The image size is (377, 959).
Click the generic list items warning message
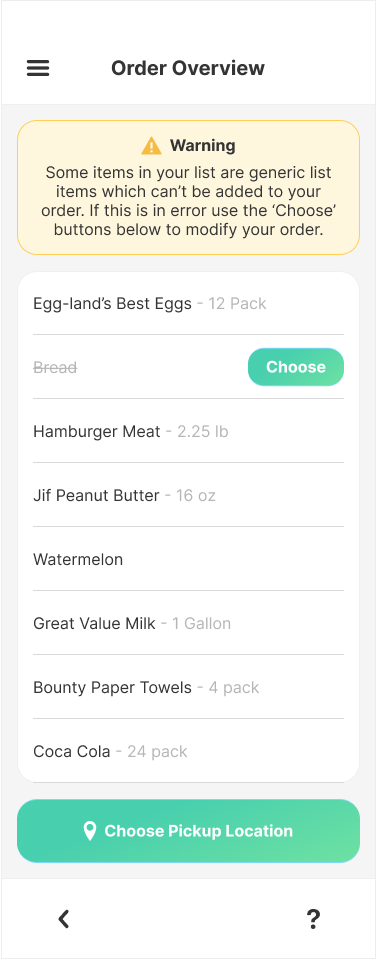coord(188,201)
